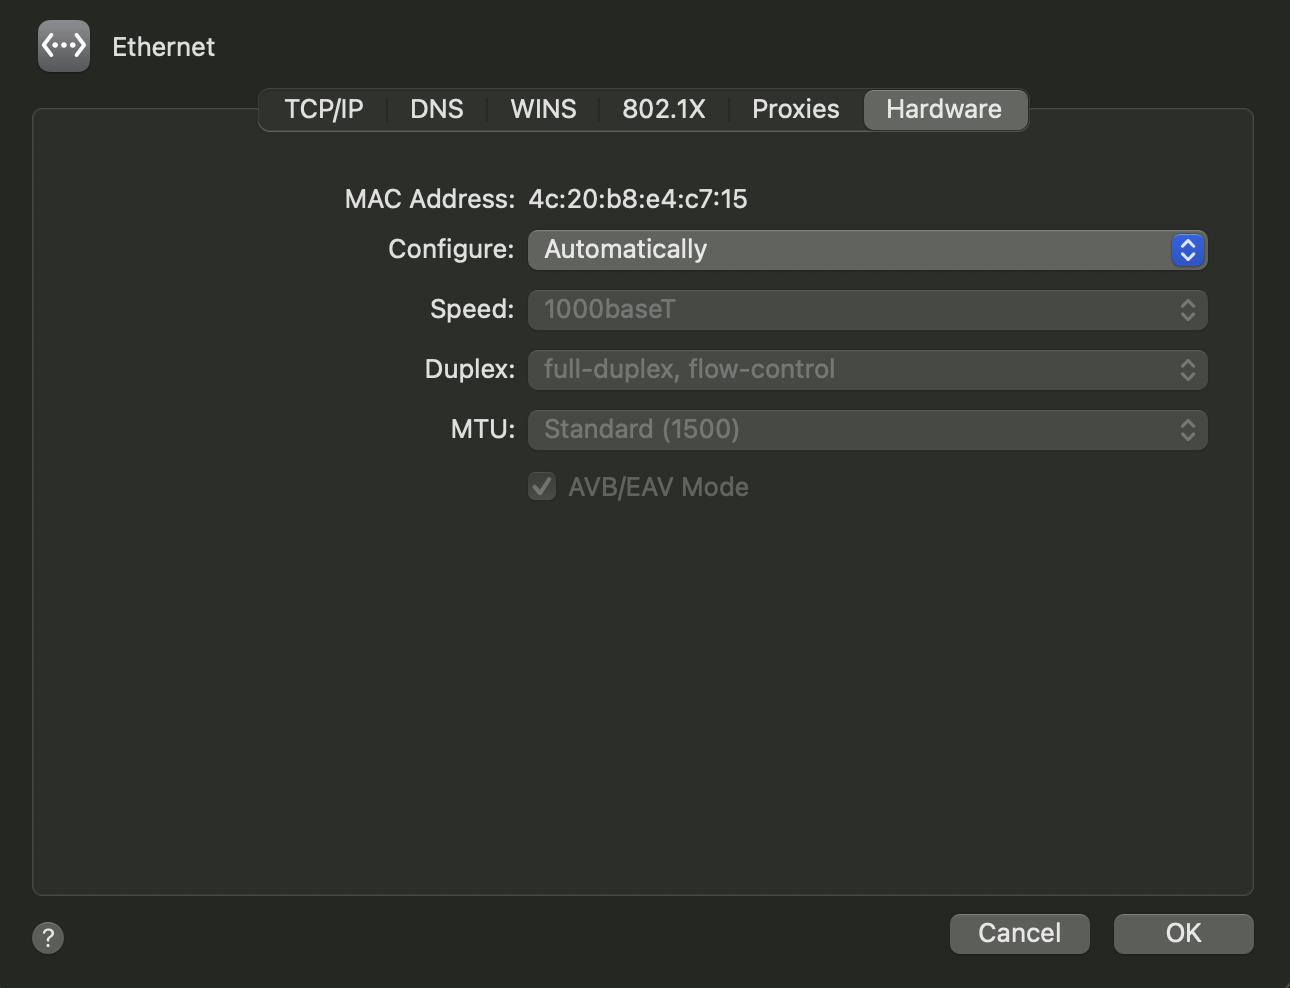Select the WINS tab
The width and height of the screenshot is (1290, 988).
[x=542, y=109]
